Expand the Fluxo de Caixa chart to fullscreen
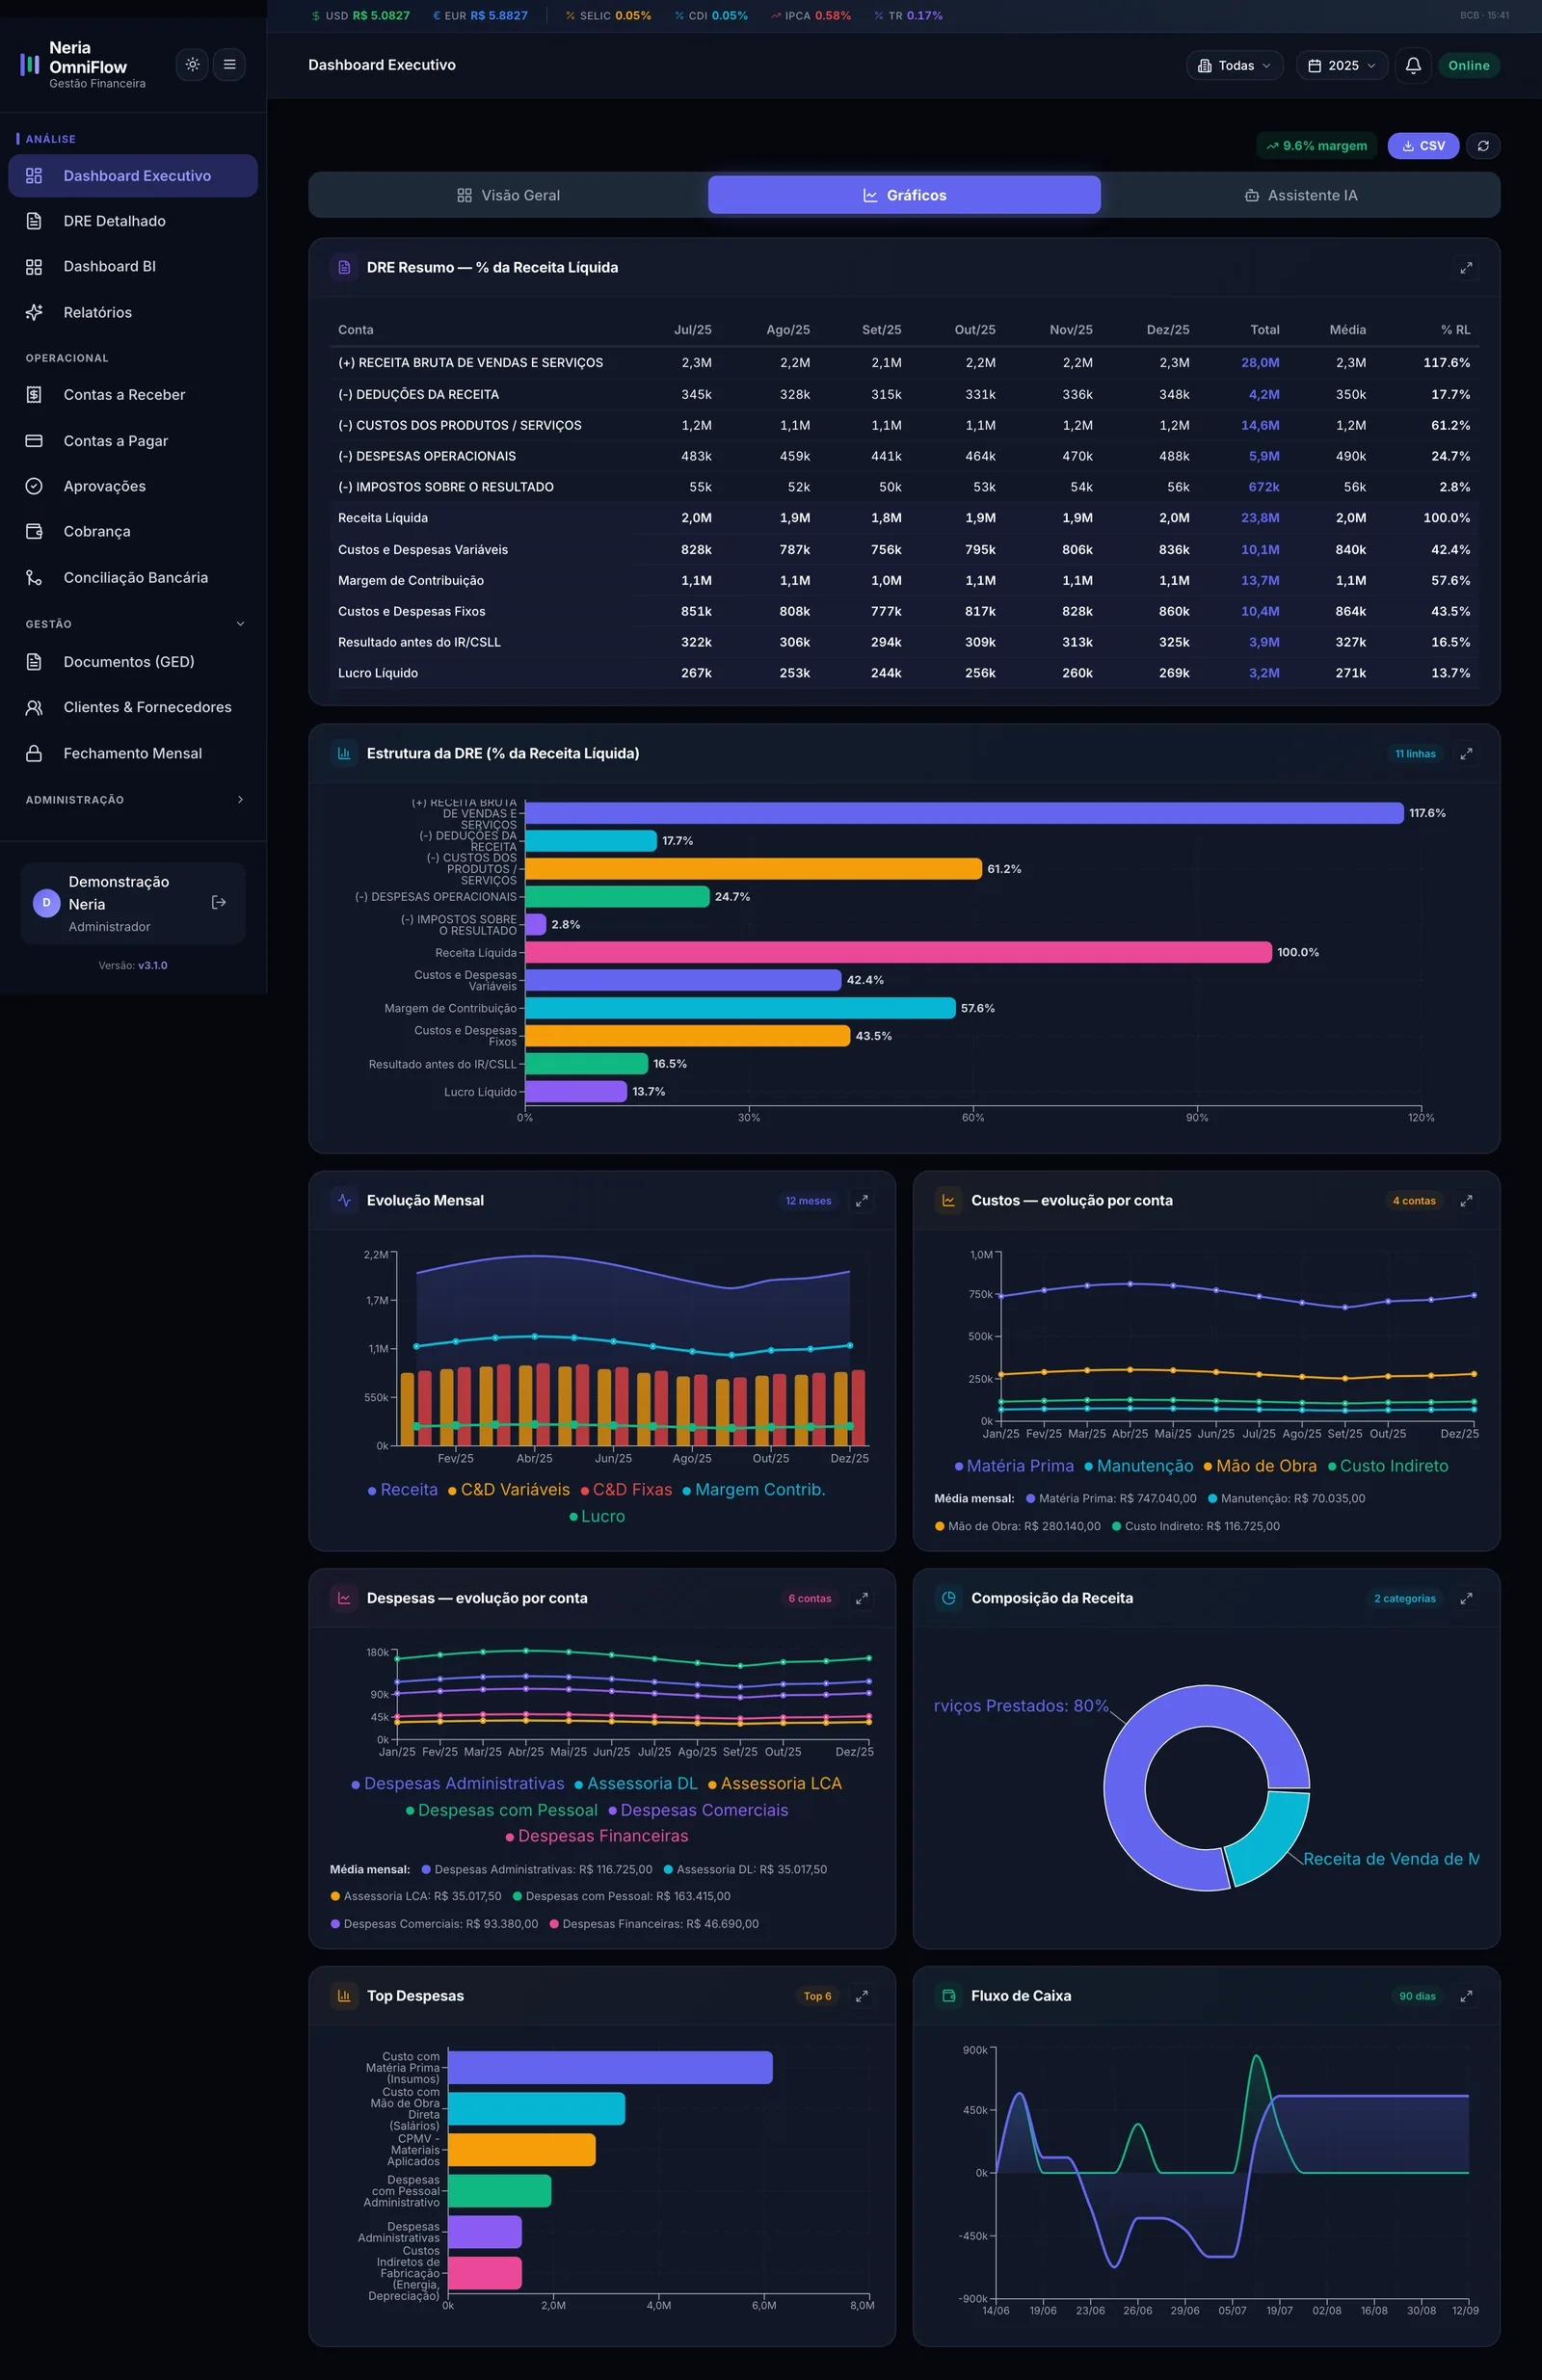 (x=1466, y=1996)
